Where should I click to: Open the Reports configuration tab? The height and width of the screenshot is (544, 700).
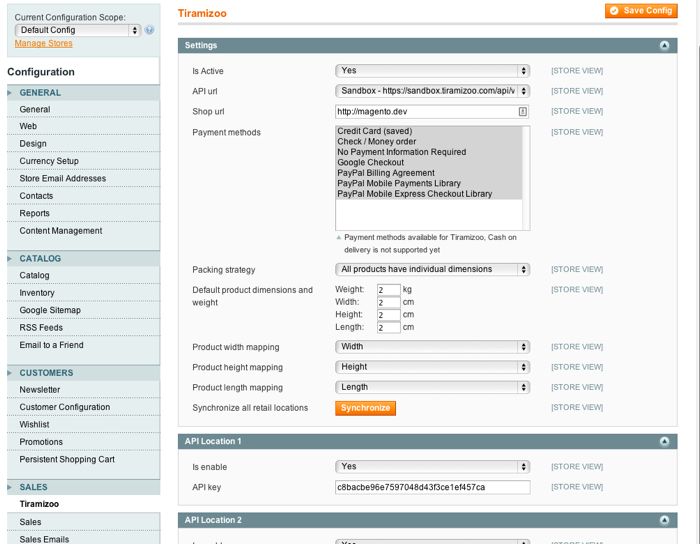tap(83, 213)
